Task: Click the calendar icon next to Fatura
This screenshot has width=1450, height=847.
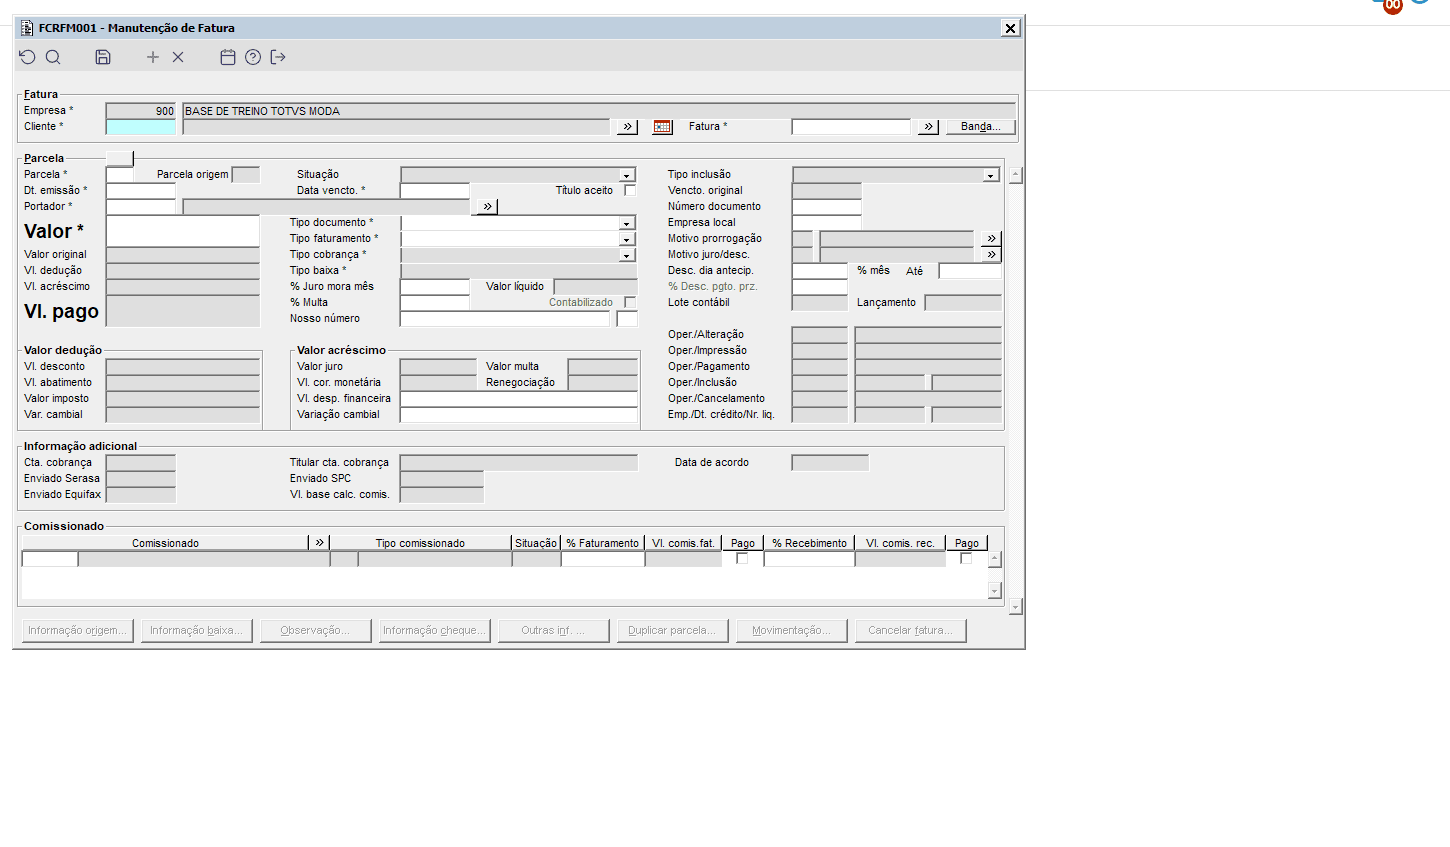Action: pyautogui.click(x=662, y=127)
